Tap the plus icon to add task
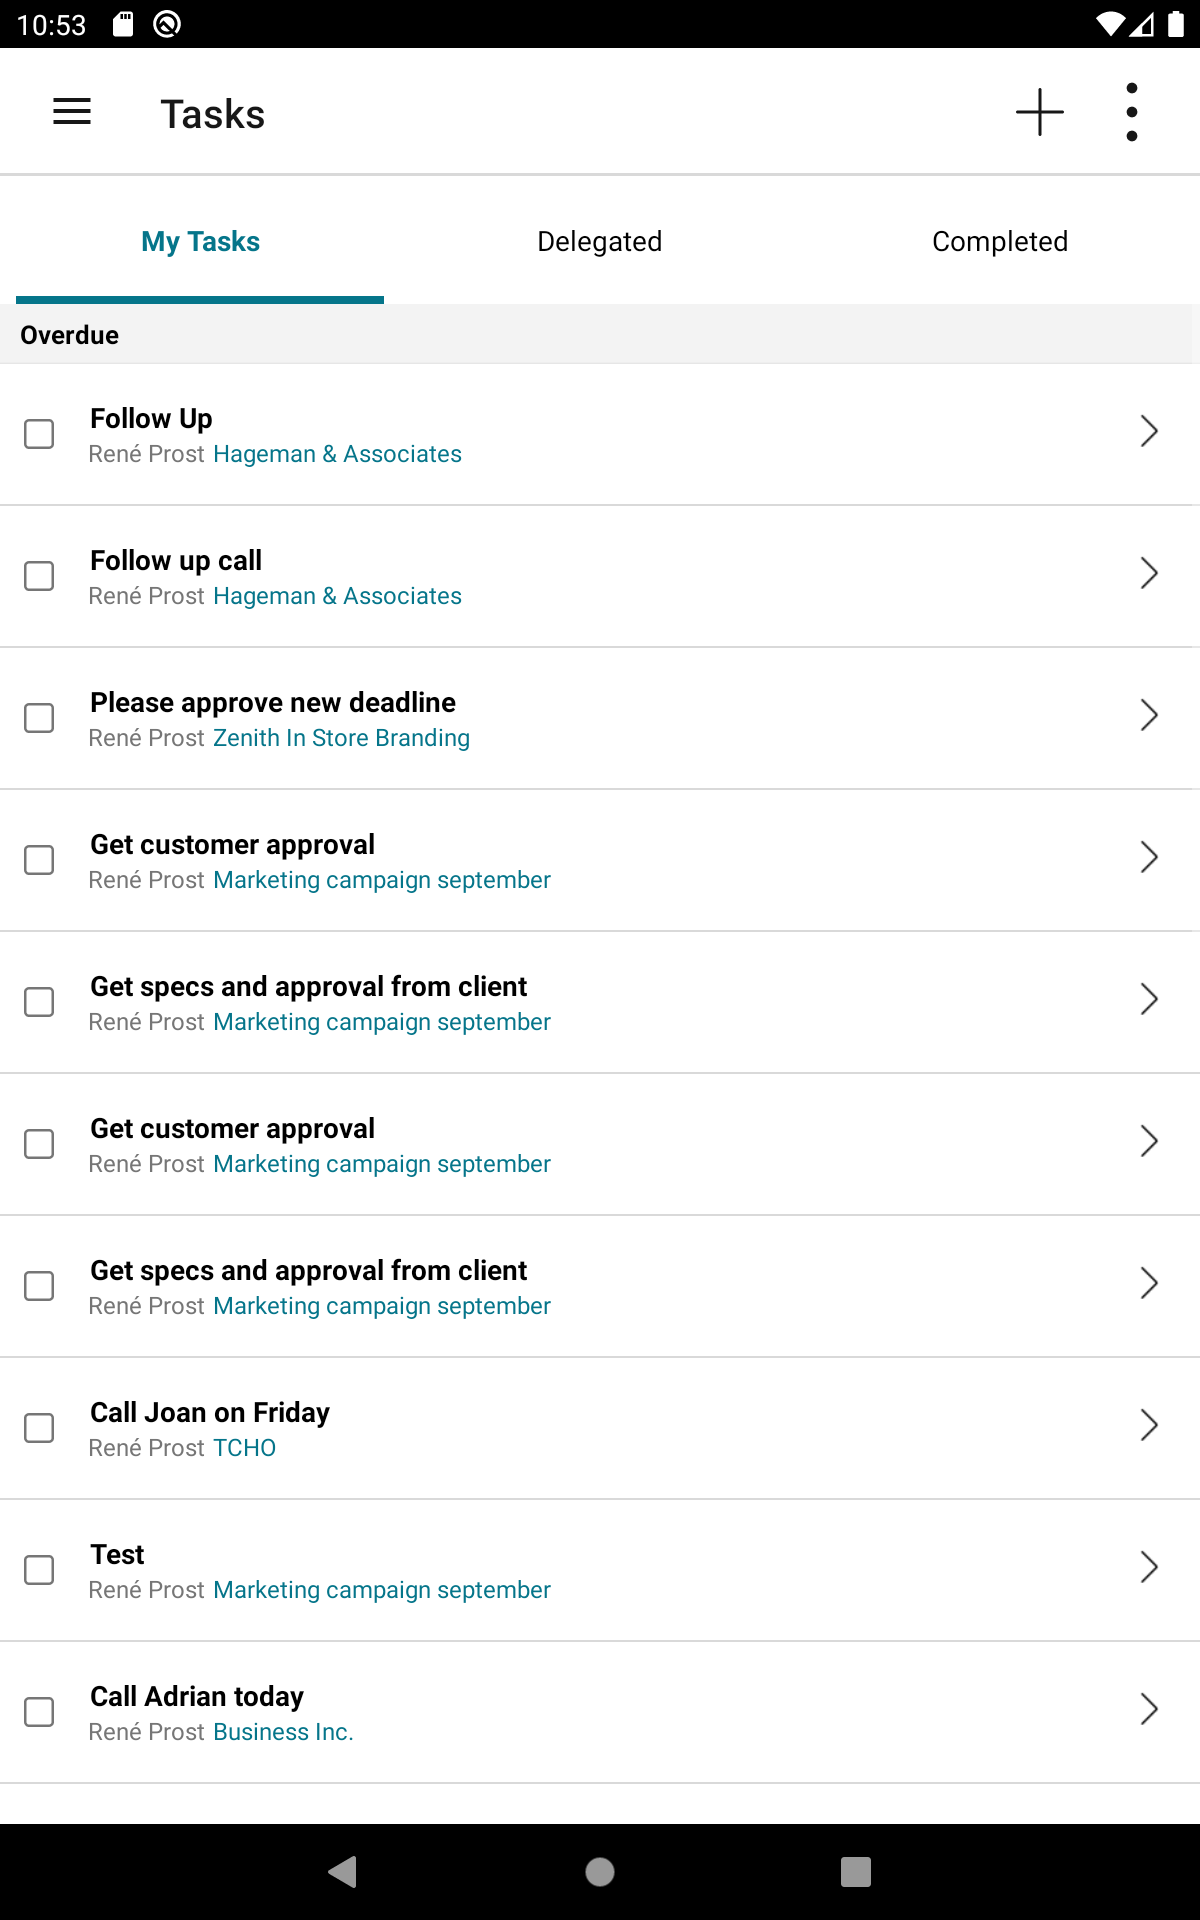Image resolution: width=1200 pixels, height=1920 pixels. pyautogui.click(x=1039, y=112)
